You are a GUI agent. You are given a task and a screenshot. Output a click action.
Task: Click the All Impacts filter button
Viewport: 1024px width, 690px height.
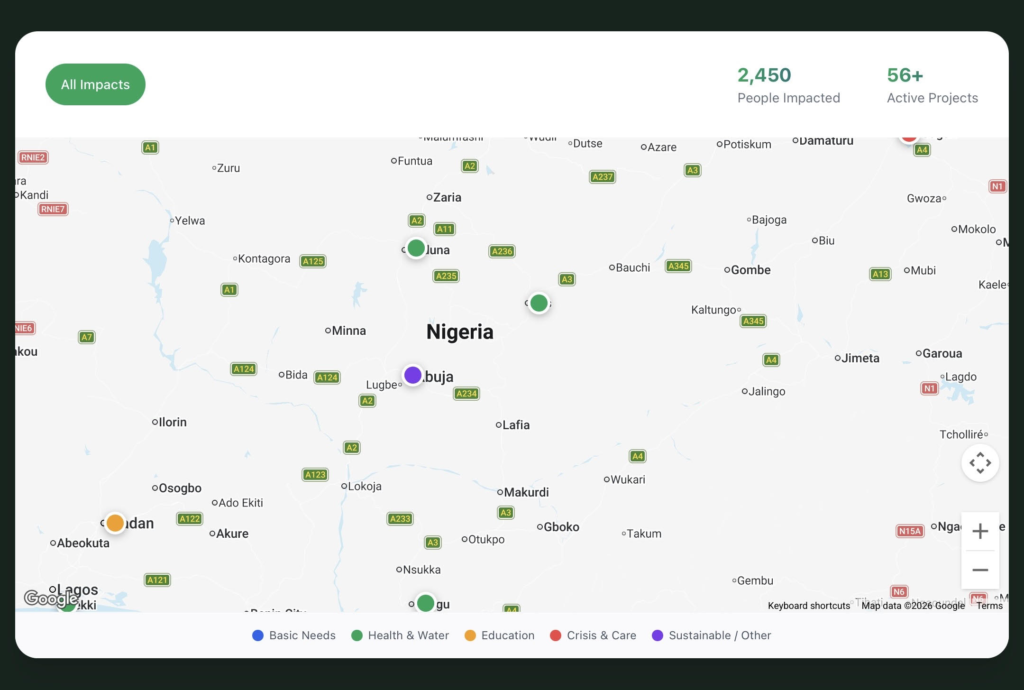click(x=95, y=85)
